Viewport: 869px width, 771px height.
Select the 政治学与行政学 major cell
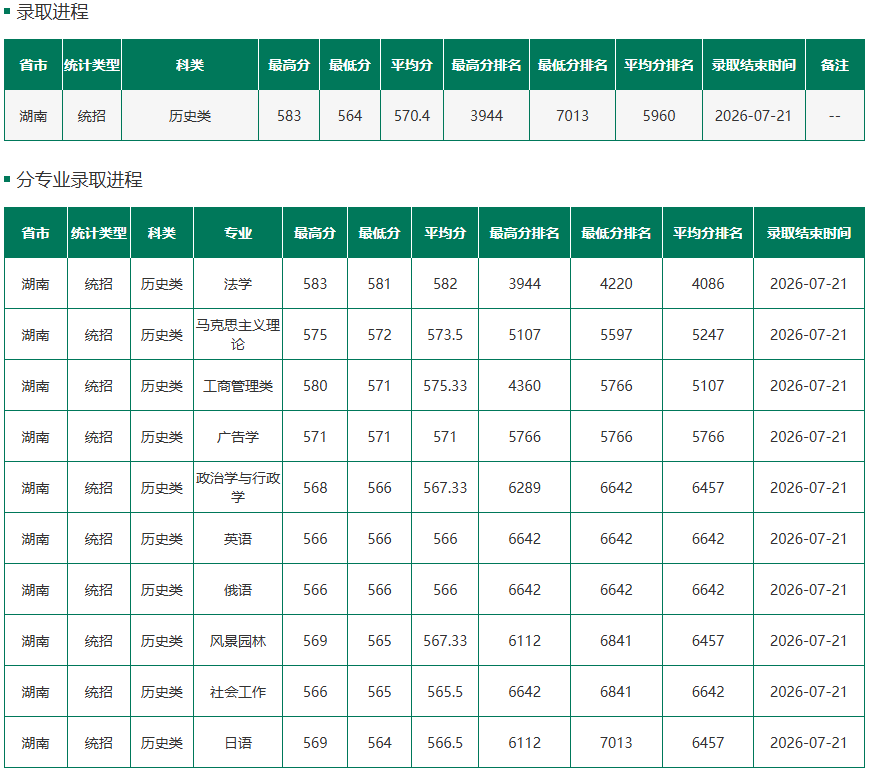(x=238, y=488)
